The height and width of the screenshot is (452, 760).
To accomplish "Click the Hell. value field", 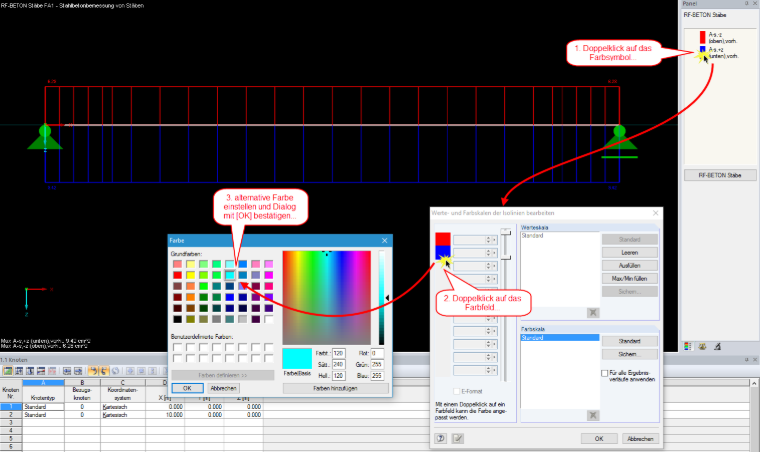I will pos(338,375).
